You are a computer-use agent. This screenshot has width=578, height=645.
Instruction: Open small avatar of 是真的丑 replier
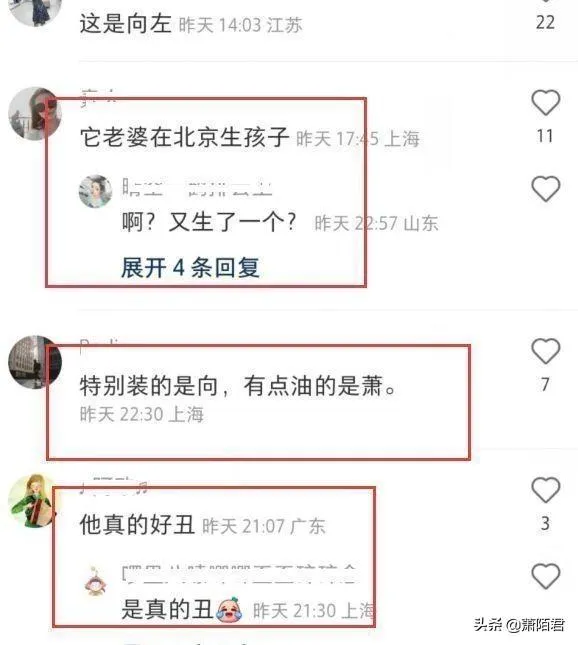coord(95,581)
